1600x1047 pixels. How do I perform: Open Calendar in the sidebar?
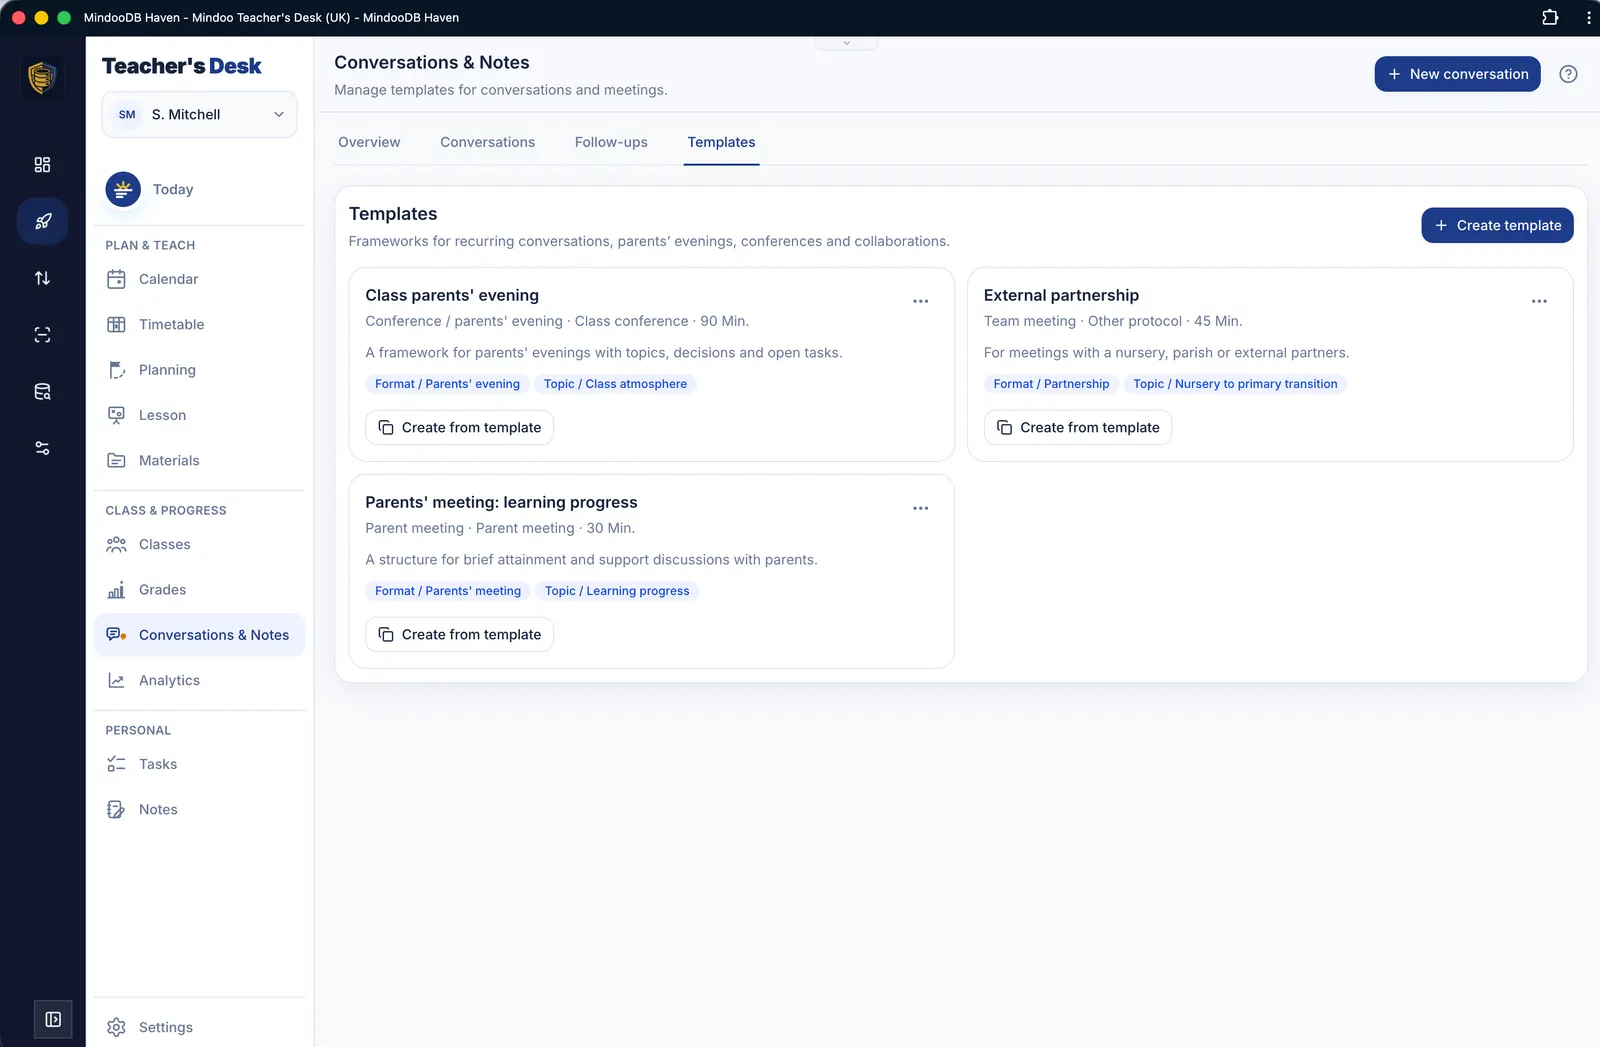(x=200, y=279)
